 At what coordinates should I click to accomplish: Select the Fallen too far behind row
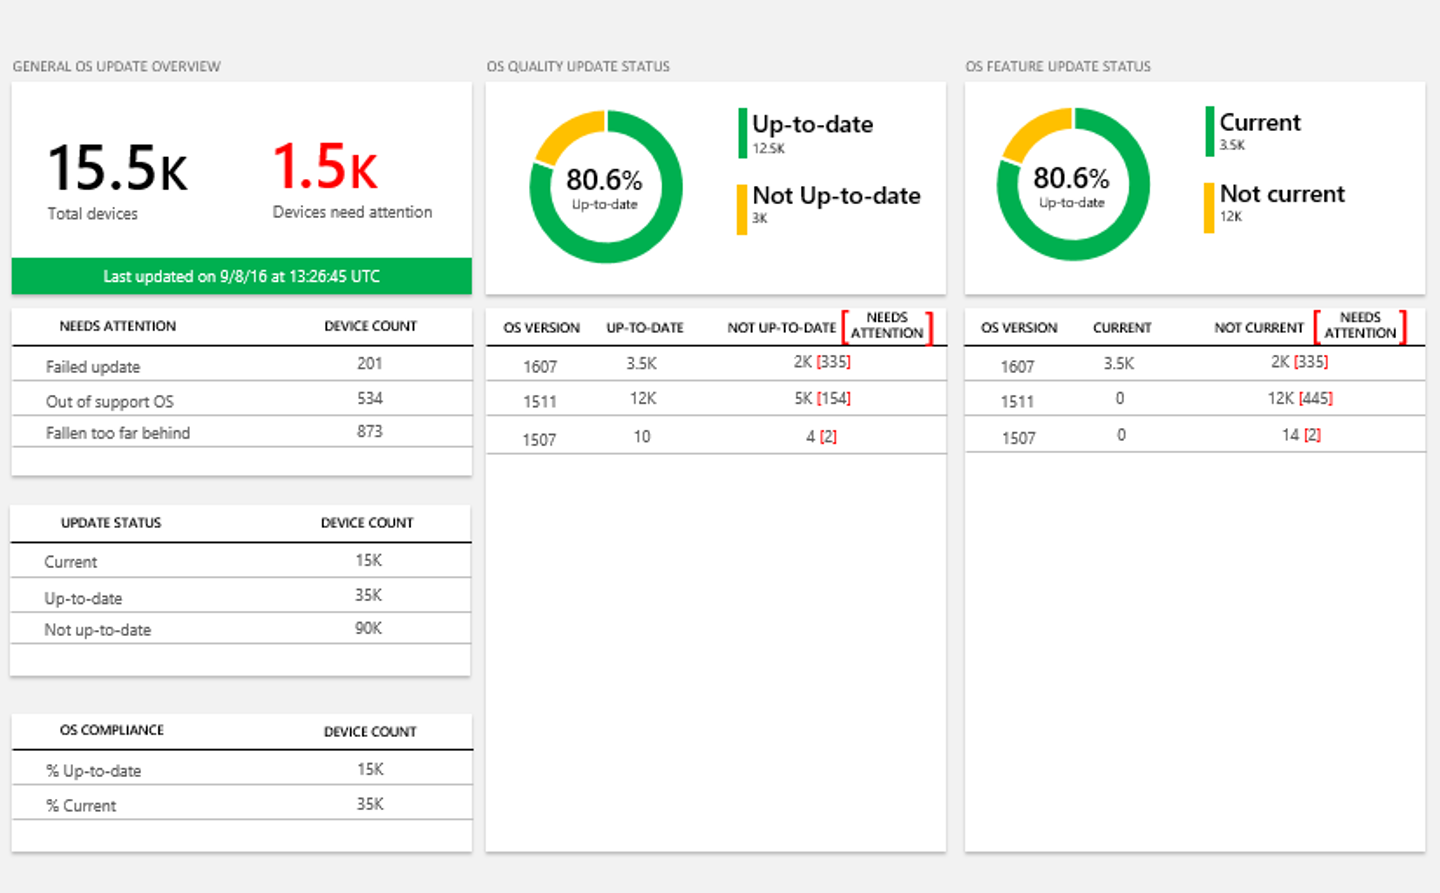click(x=241, y=432)
